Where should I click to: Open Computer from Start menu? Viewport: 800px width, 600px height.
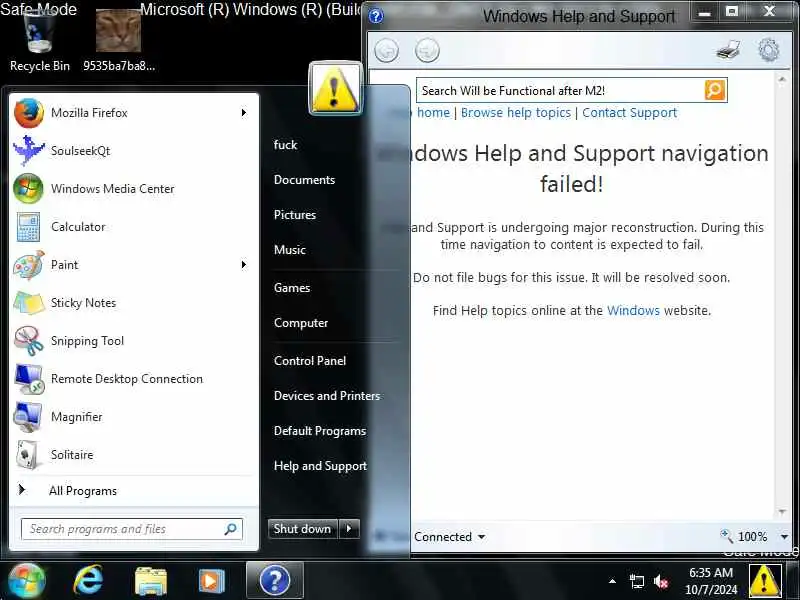point(301,323)
